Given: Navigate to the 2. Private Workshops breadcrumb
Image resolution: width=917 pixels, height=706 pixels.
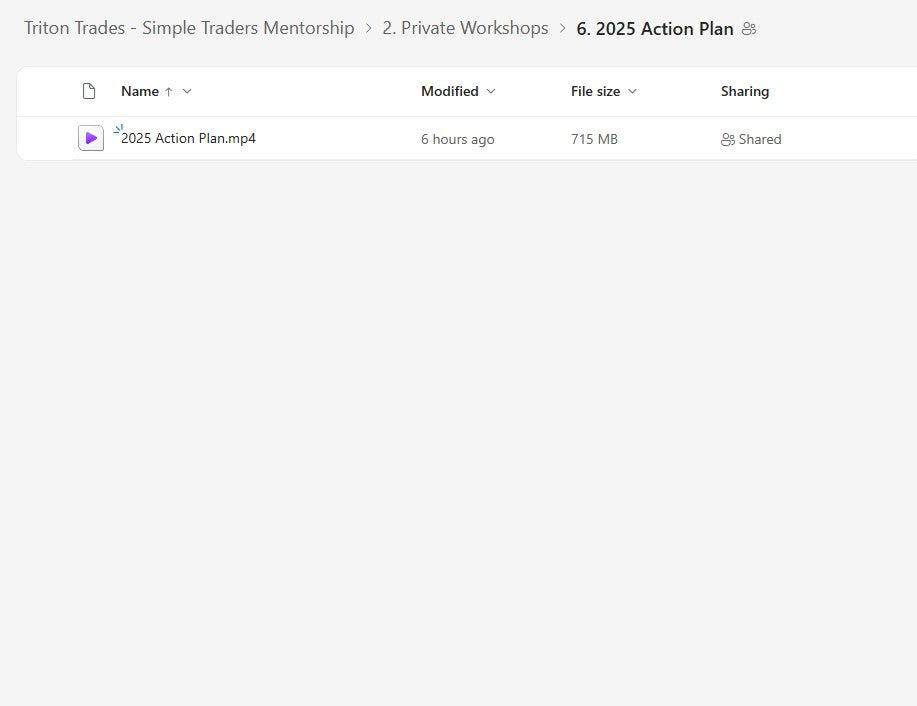Looking at the screenshot, I should (x=465, y=29).
